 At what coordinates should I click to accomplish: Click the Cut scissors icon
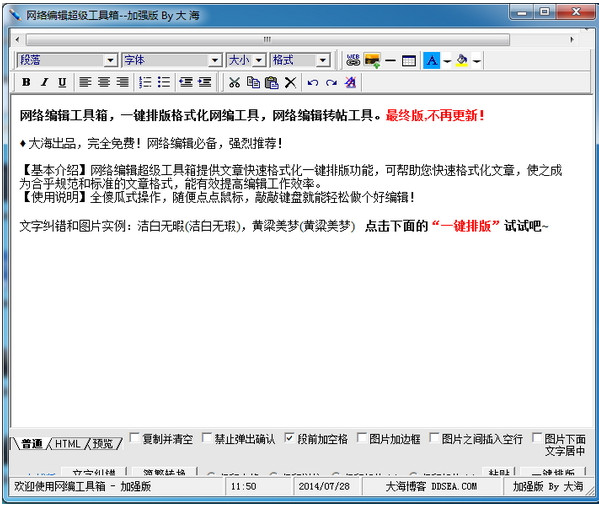(x=234, y=82)
